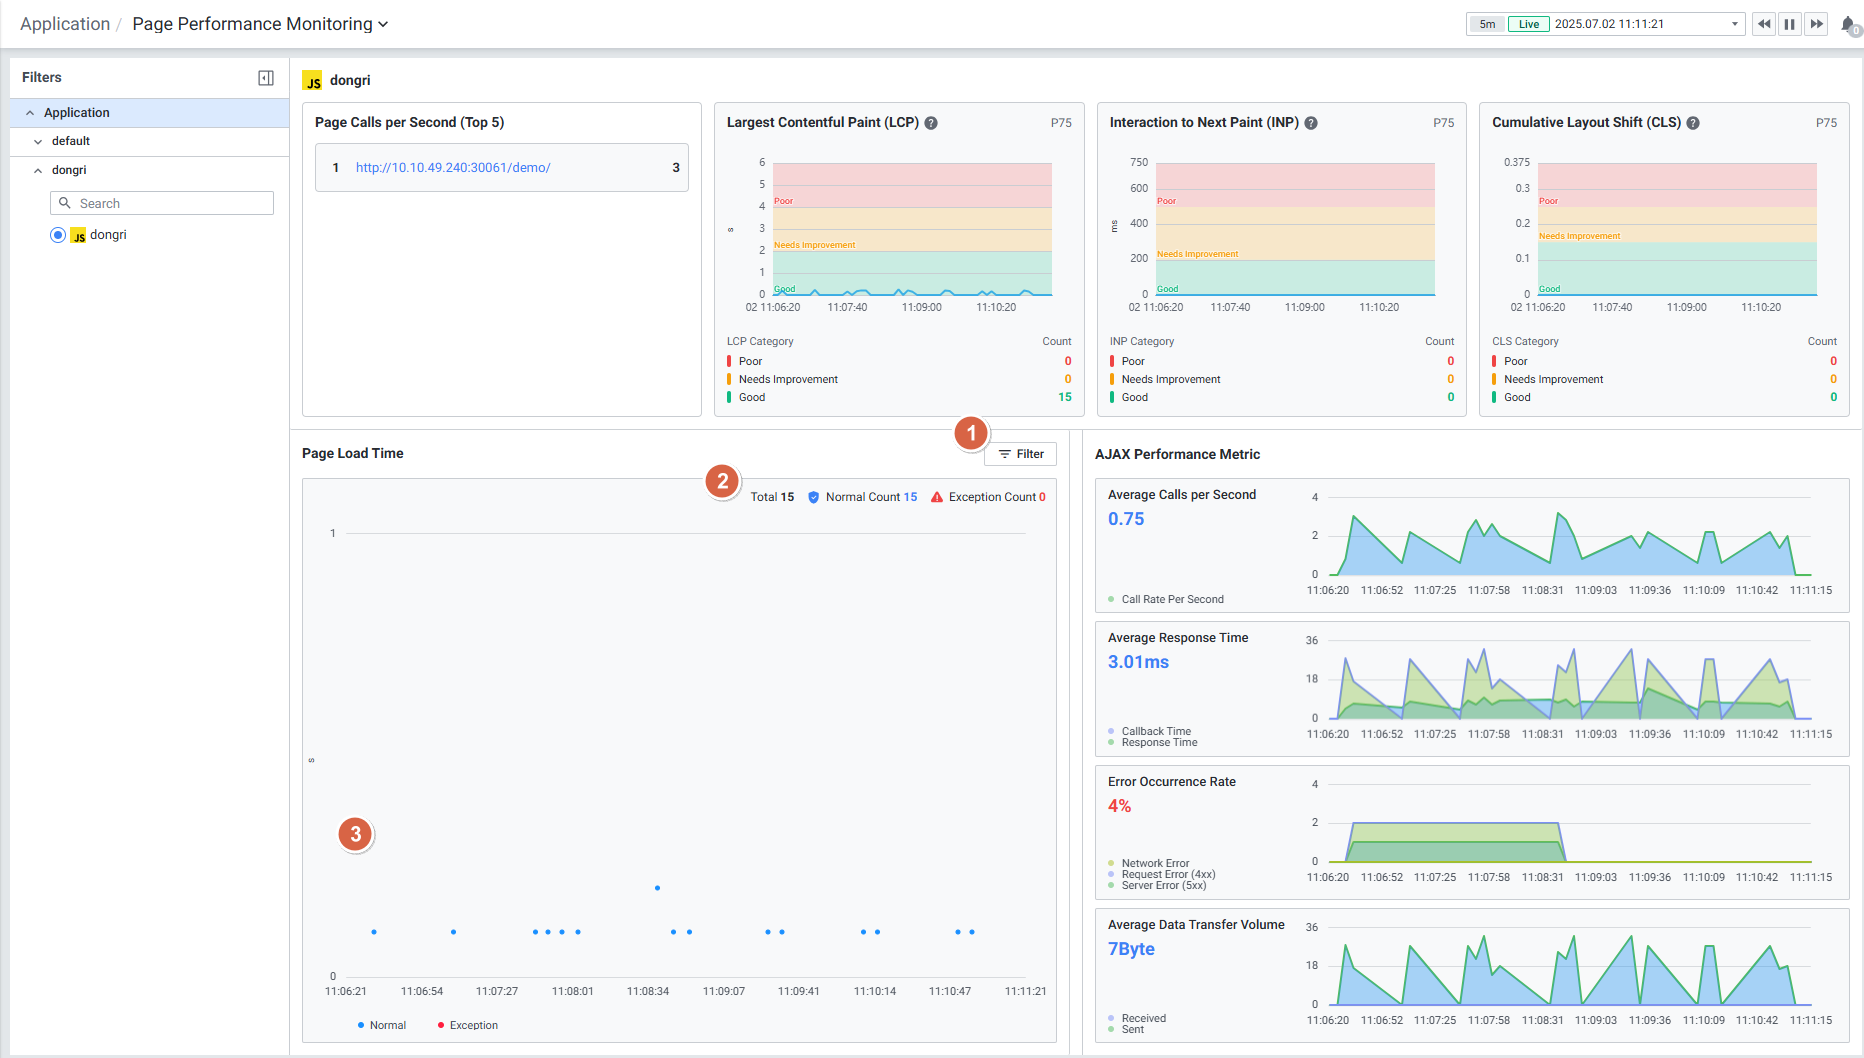The height and width of the screenshot is (1058, 1864).
Task: Collapse the Application filter section
Action: [x=30, y=113]
